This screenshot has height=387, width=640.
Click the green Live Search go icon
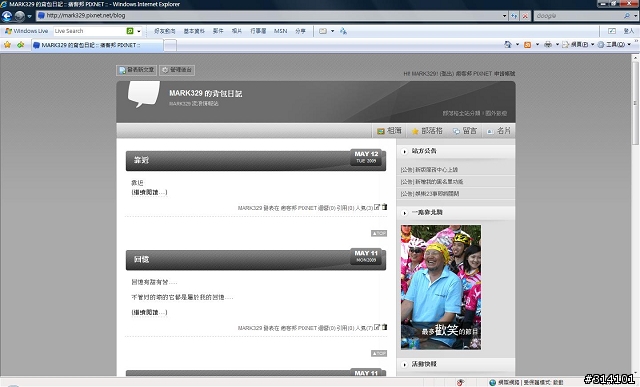coord(130,31)
